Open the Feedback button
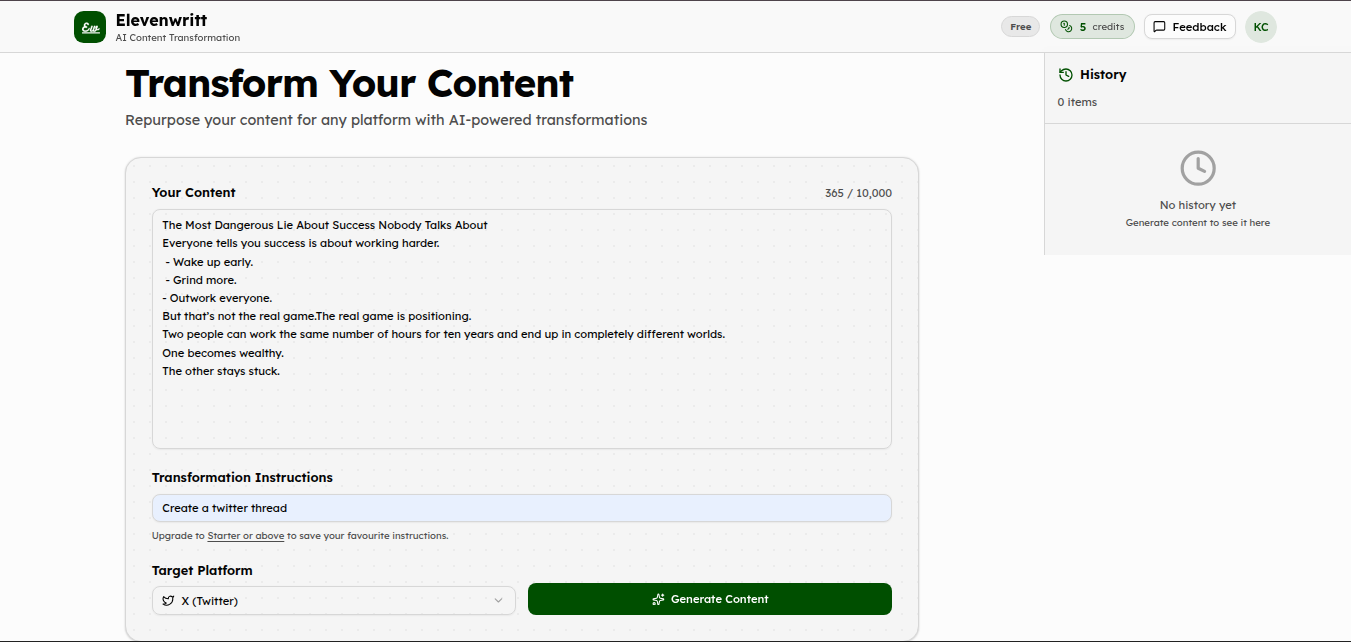The image size is (1351, 642). [1189, 27]
